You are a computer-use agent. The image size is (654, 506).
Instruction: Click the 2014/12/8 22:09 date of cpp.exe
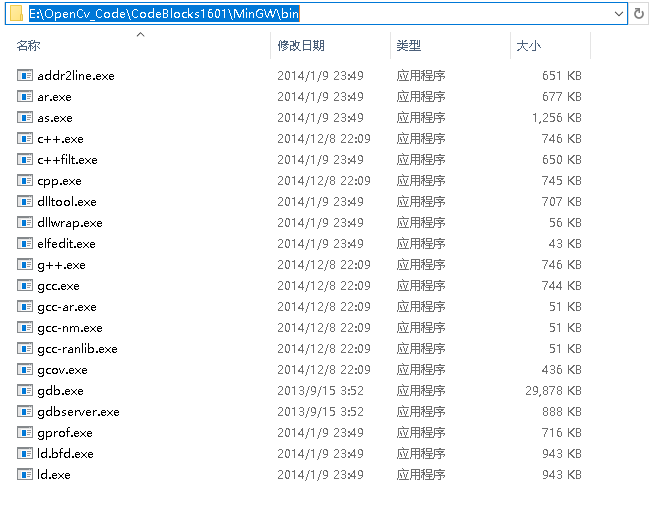[324, 181]
